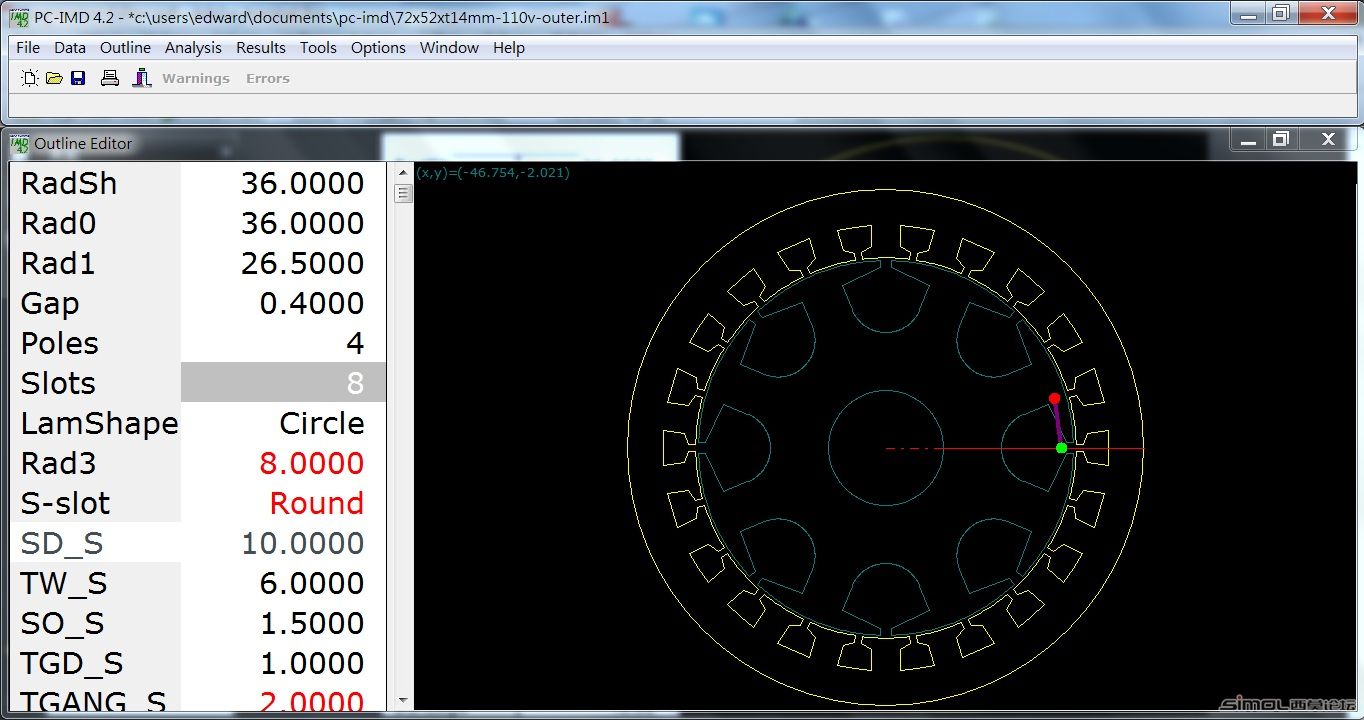Open the Help menu
The image size is (1364, 720).
click(x=509, y=47)
